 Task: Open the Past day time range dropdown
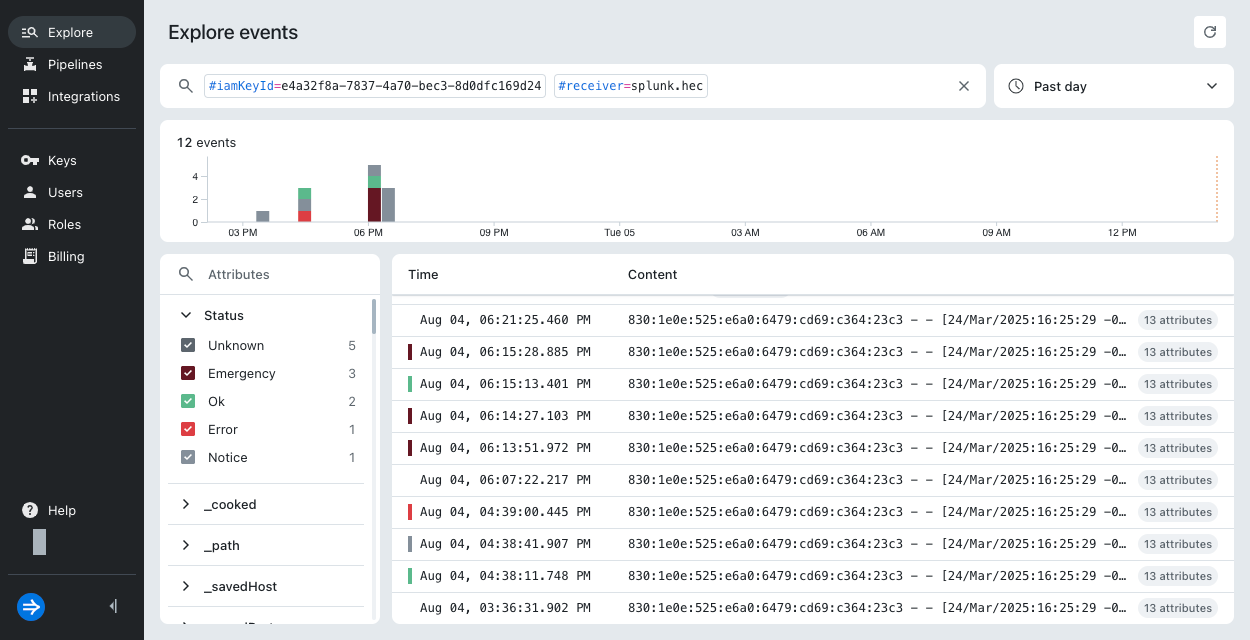(1114, 86)
